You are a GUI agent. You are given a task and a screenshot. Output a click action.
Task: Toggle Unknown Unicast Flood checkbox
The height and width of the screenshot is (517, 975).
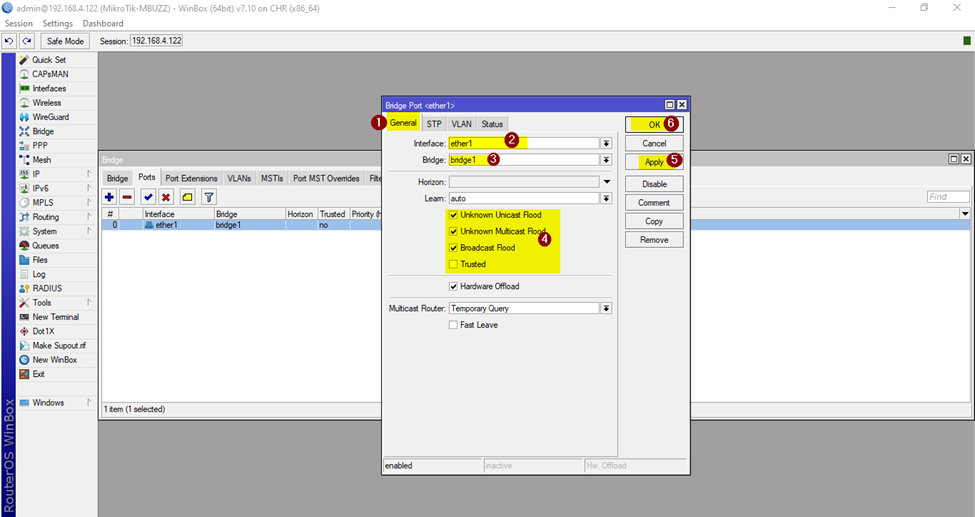coord(453,215)
